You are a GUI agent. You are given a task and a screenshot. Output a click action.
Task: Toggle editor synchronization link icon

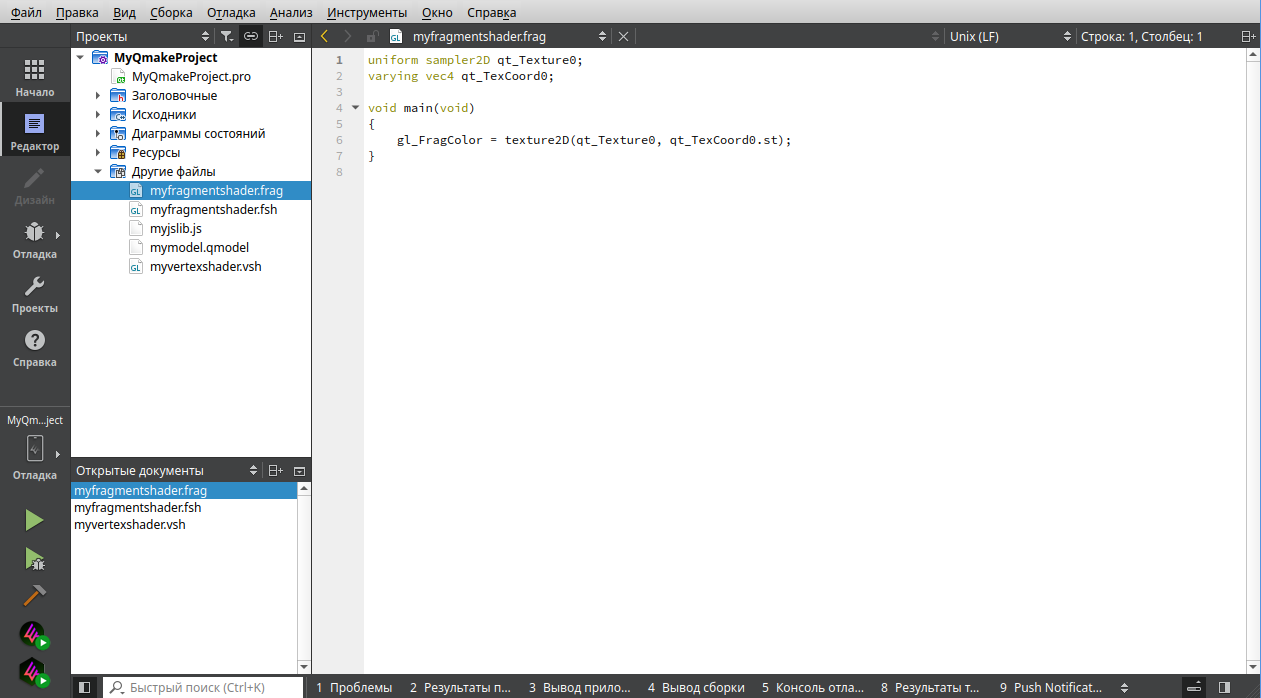251,37
